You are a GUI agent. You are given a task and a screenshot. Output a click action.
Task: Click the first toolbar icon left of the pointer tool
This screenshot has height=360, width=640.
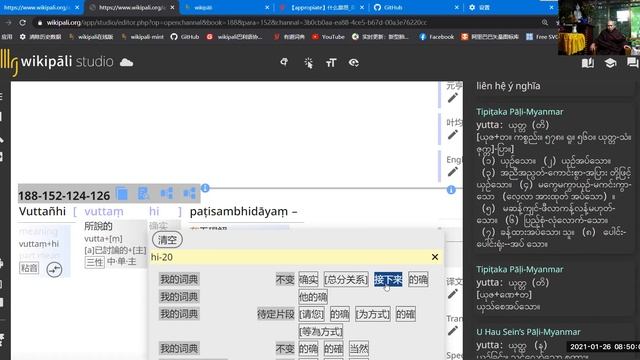(284, 62)
